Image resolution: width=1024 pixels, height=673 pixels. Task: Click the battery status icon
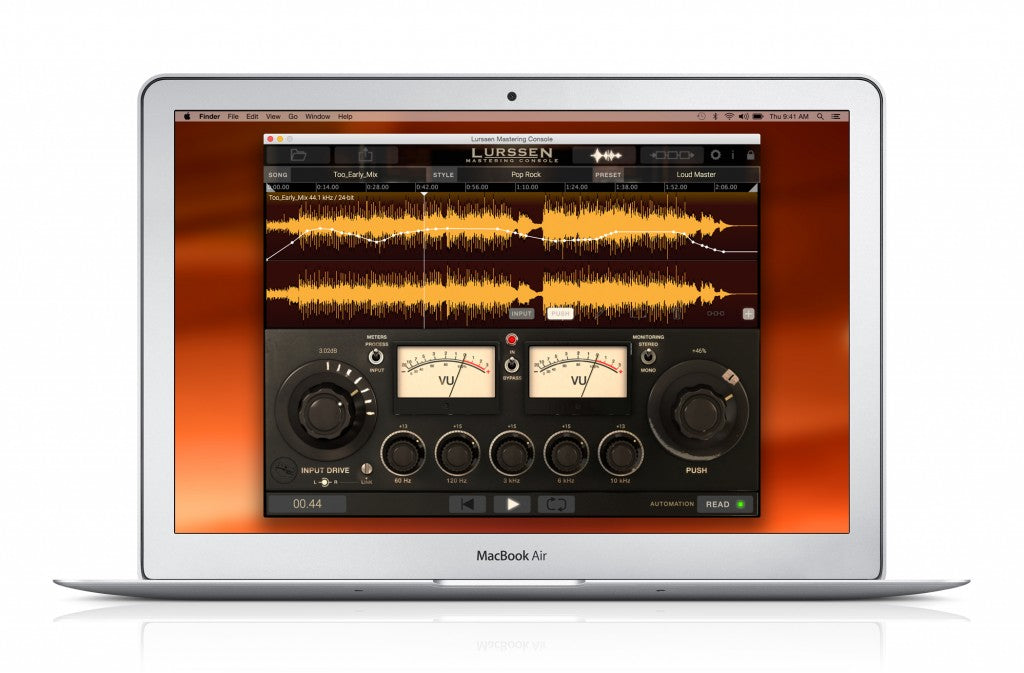(x=758, y=117)
